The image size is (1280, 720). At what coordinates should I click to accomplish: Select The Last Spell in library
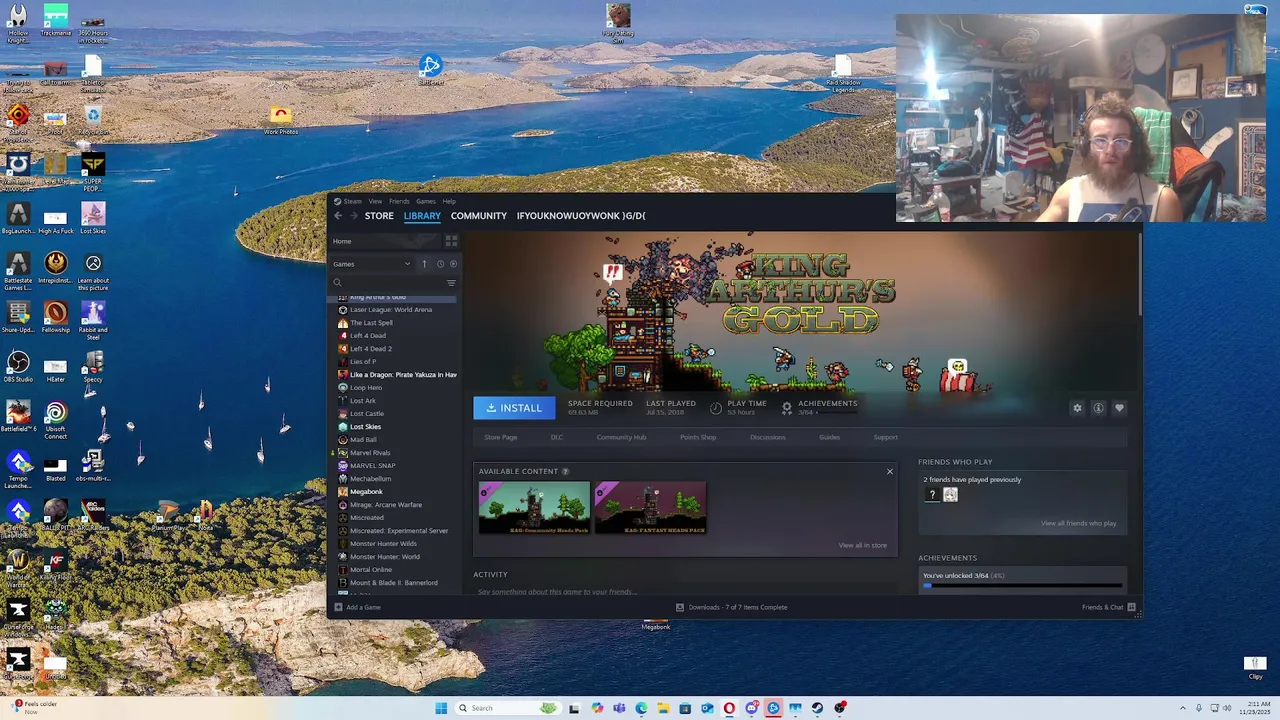click(x=371, y=323)
